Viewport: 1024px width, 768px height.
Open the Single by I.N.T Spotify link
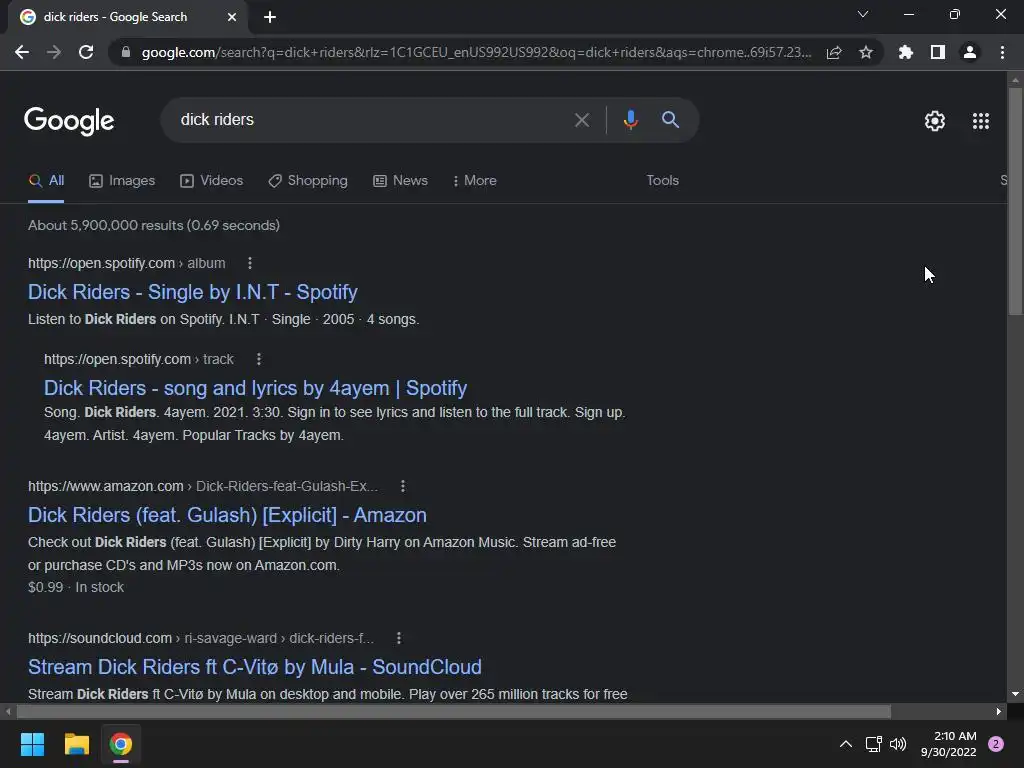[193, 292]
